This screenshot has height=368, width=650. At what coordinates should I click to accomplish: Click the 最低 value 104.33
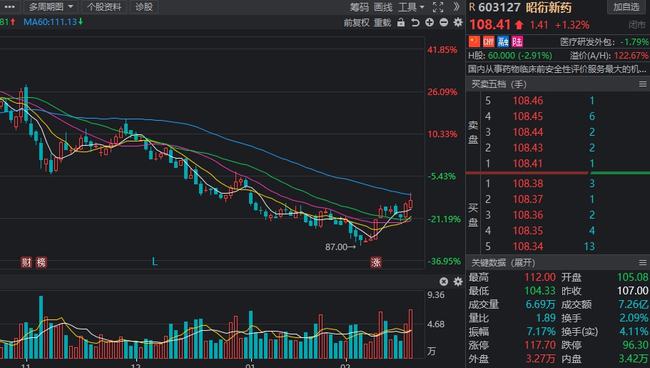(540, 291)
